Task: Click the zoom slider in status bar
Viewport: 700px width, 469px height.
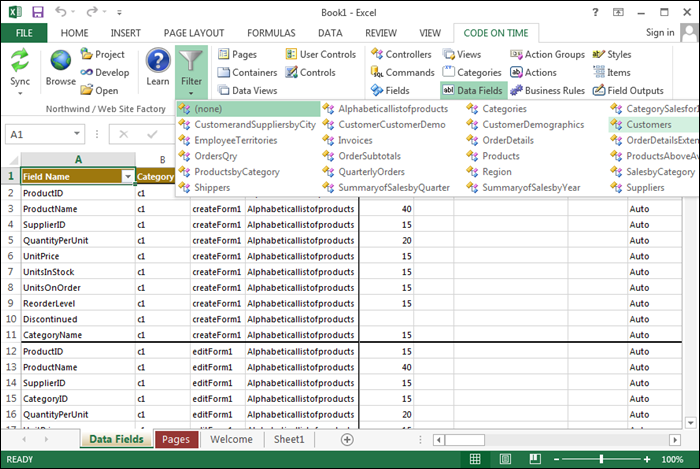Action: (x=602, y=459)
